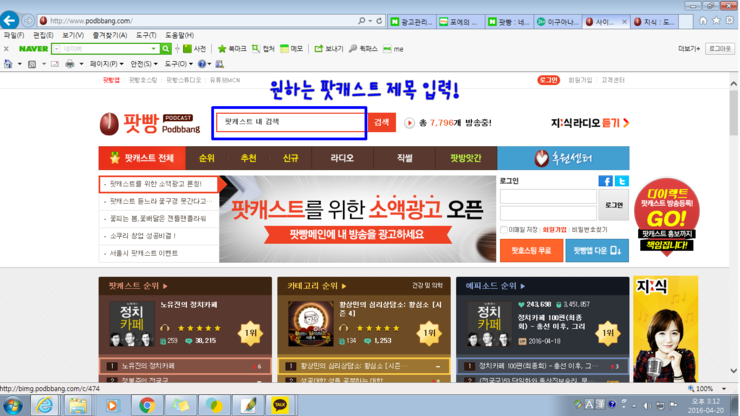The width and height of the screenshot is (740, 416).
Task: Switch to the 광고관리 browser tab
Action: pos(412,22)
